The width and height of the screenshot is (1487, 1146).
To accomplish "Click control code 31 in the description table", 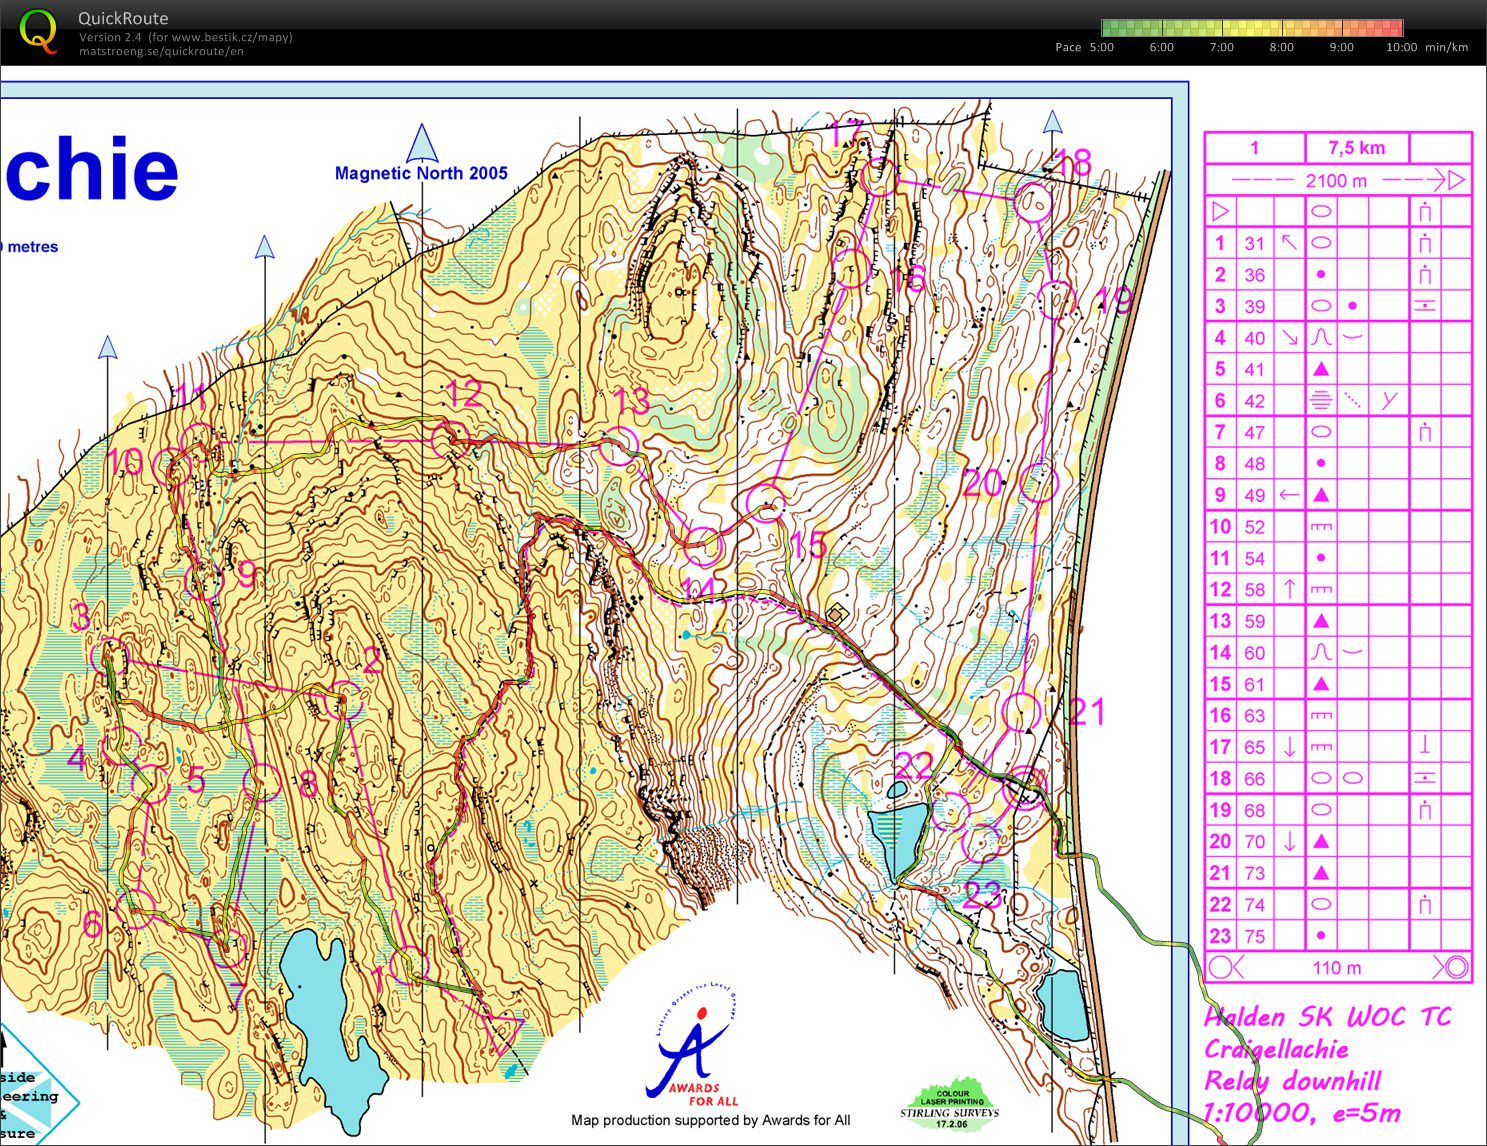I will pyautogui.click(x=1254, y=243).
